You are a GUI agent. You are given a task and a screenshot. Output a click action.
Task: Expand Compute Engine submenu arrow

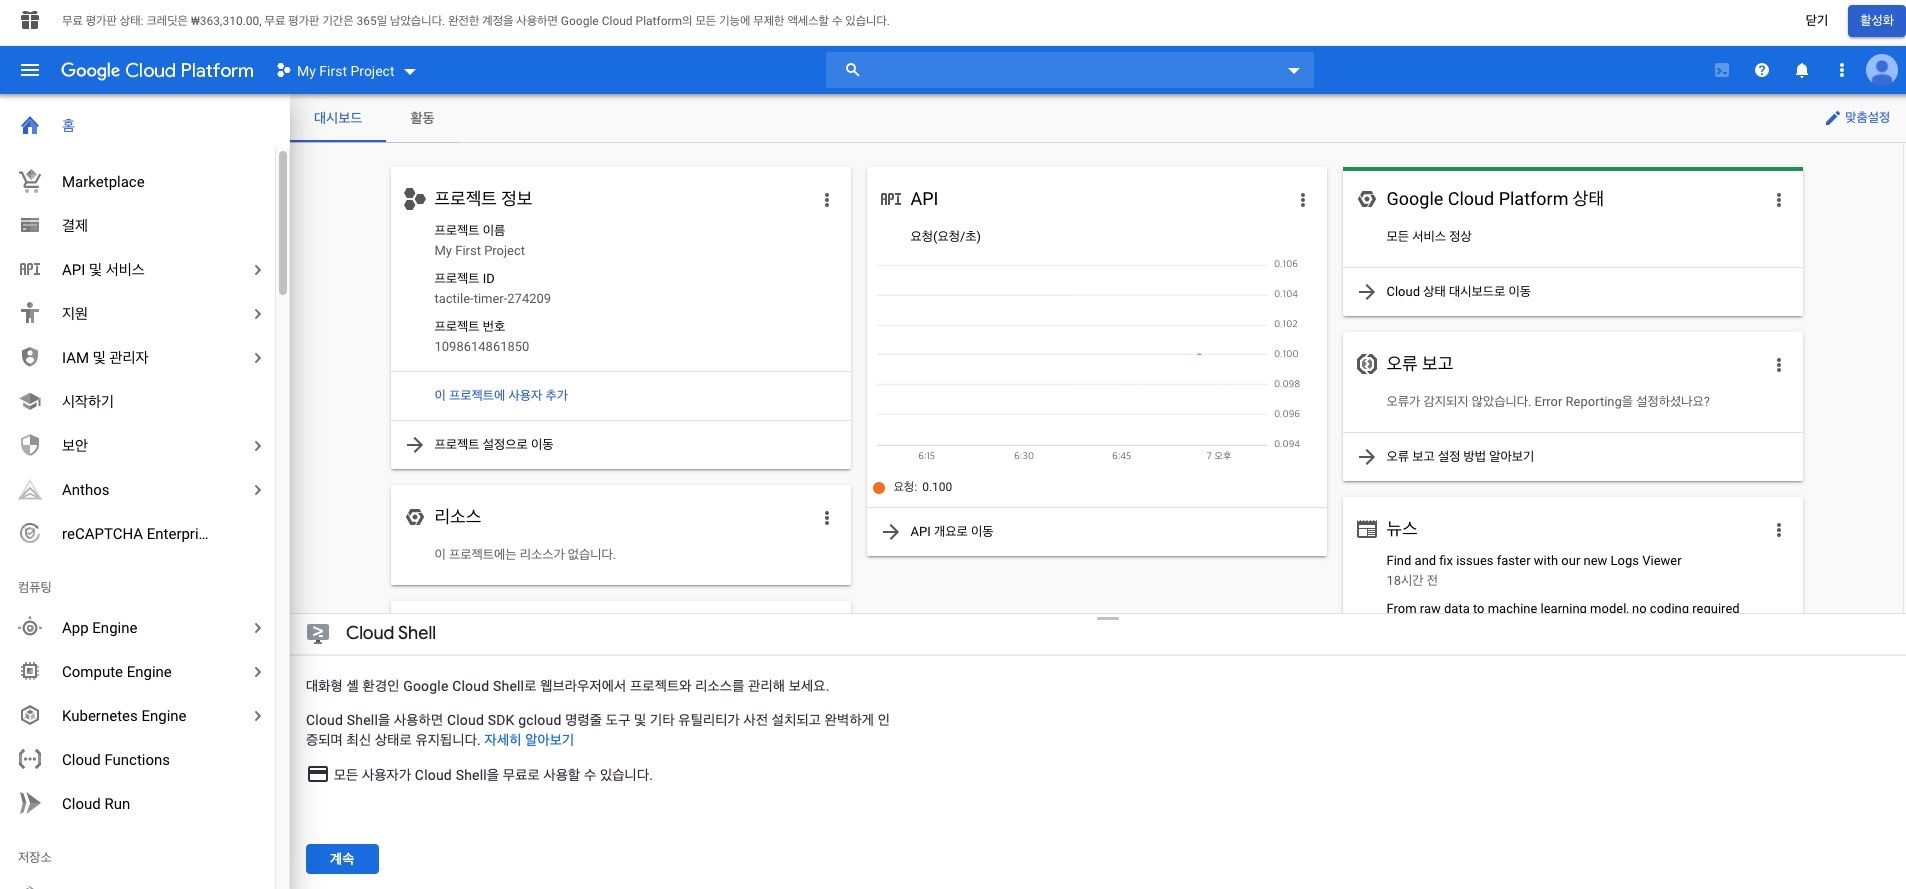pos(258,672)
